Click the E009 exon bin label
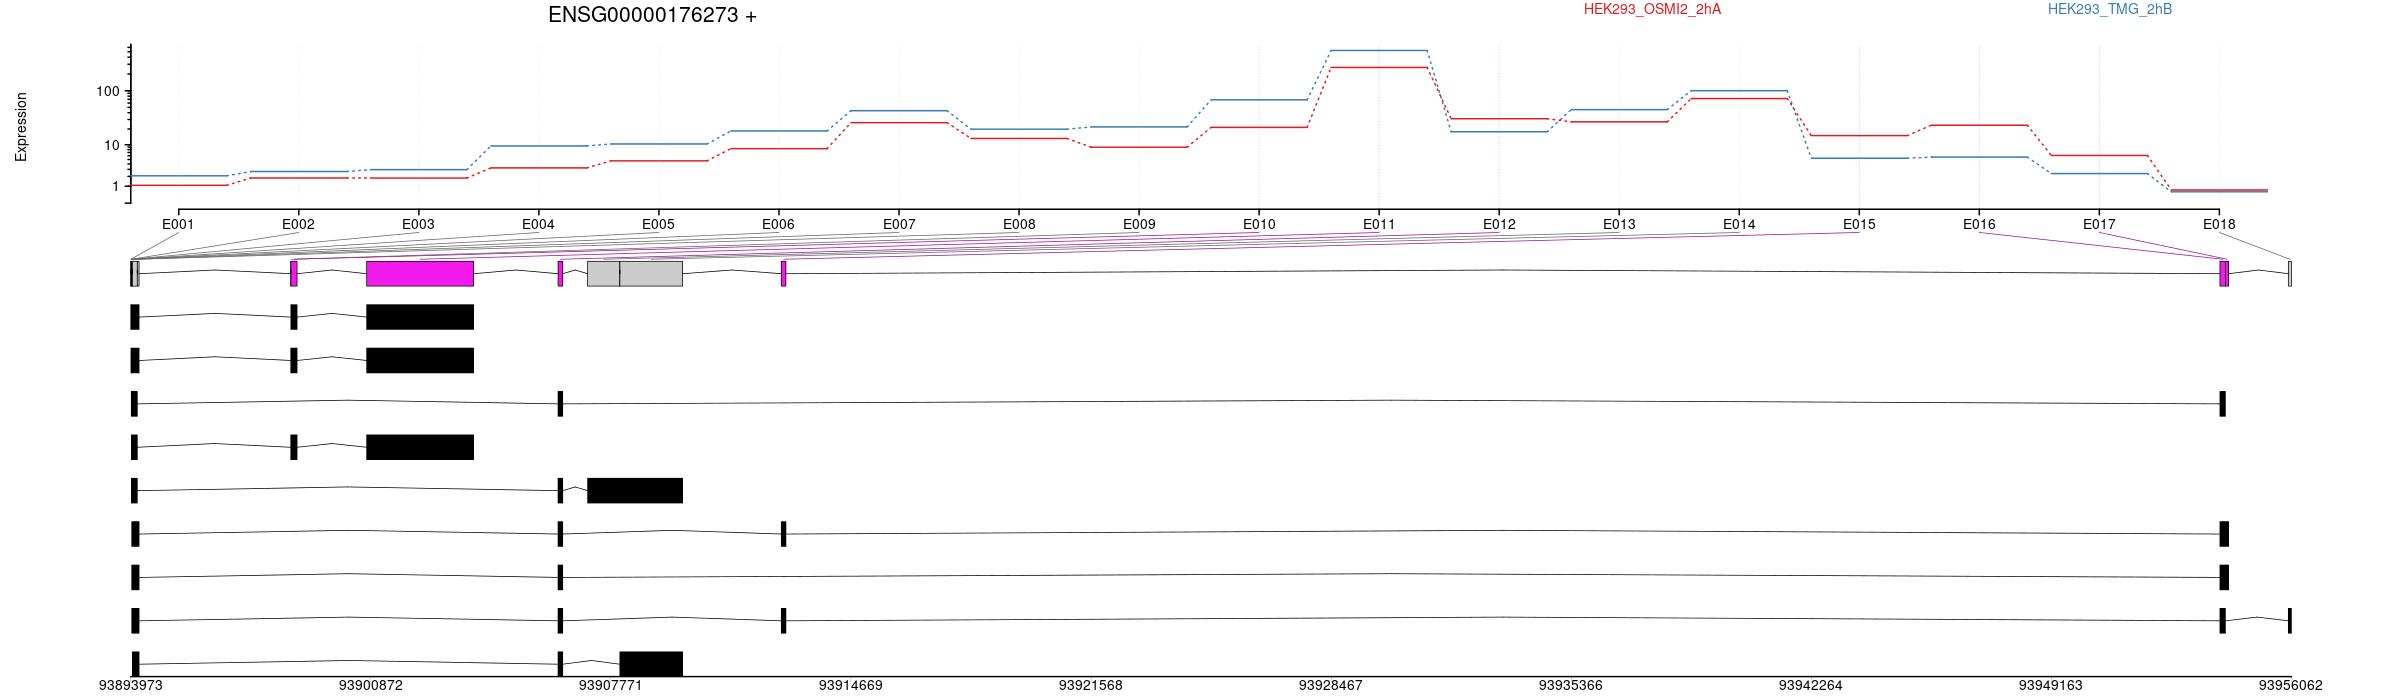The image size is (2400, 700). click(1139, 224)
